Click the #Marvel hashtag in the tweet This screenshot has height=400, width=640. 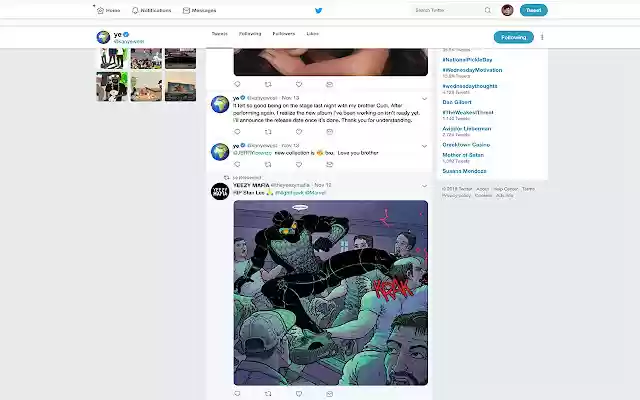(x=315, y=193)
